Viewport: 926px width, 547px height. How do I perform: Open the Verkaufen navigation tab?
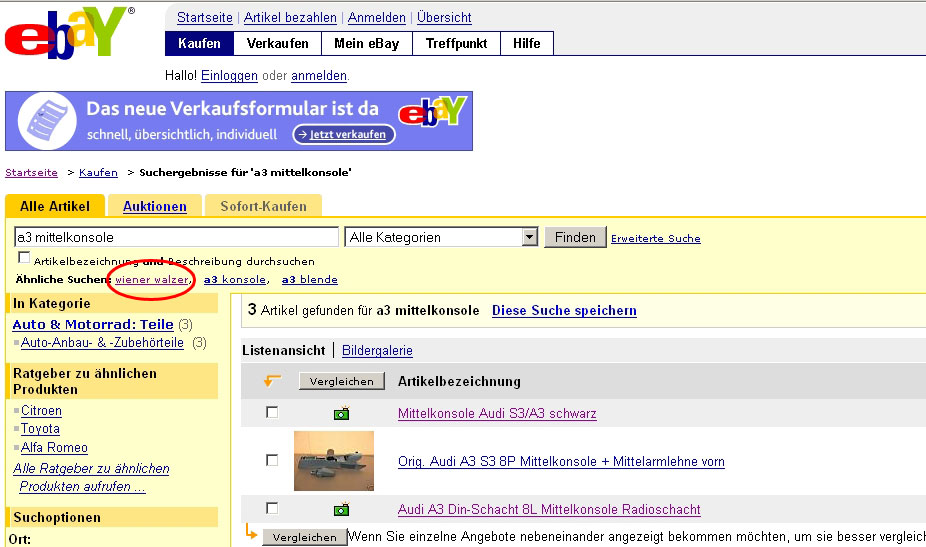[x=278, y=43]
